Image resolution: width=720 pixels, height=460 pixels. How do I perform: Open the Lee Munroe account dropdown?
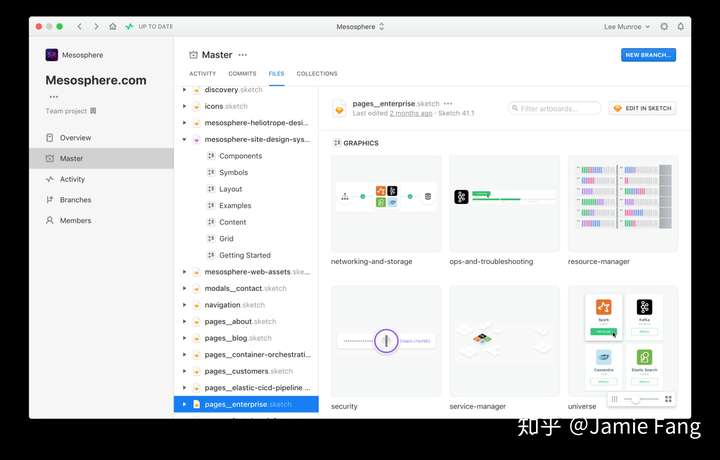(x=627, y=27)
